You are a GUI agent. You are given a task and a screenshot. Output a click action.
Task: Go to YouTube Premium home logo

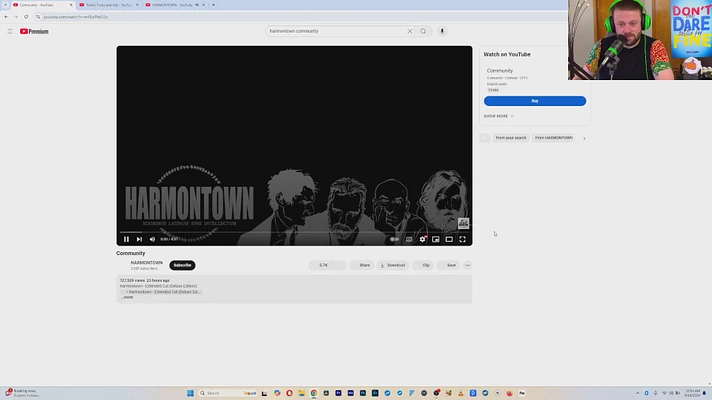click(x=34, y=31)
